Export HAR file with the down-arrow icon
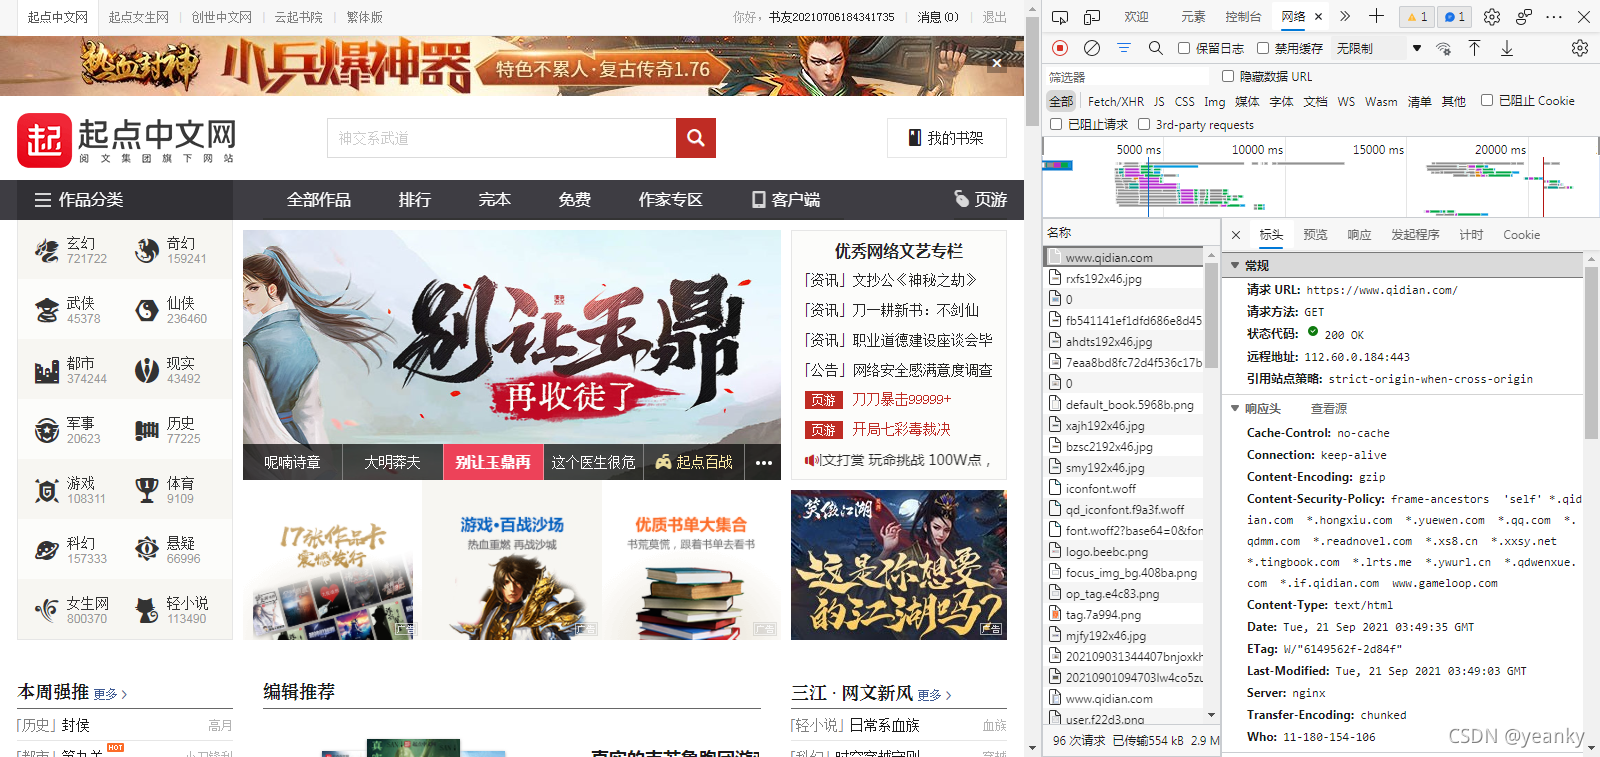 point(1507,48)
